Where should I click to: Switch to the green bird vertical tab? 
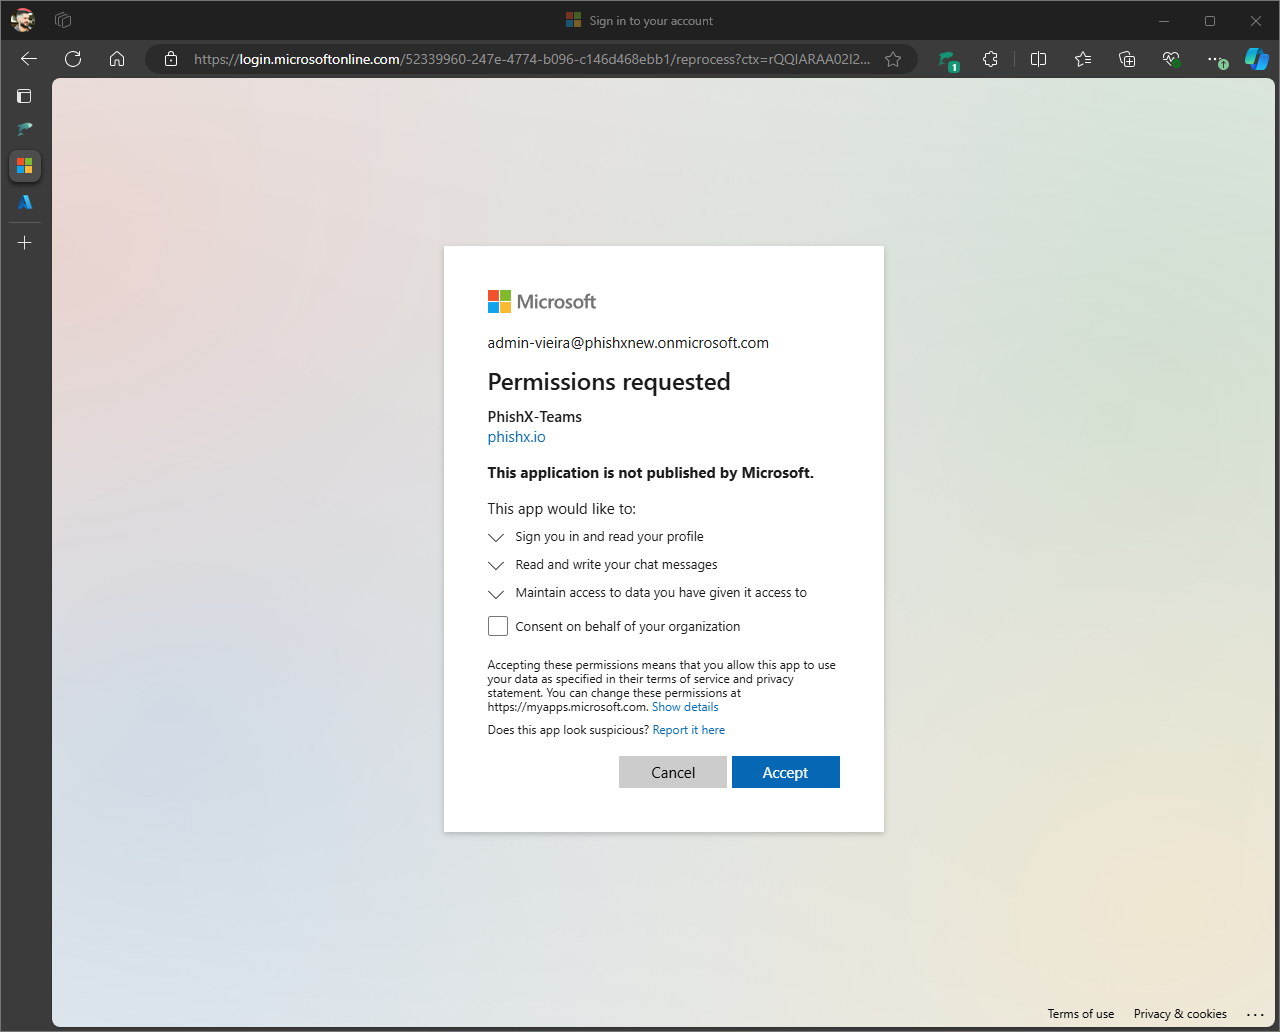[24, 129]
